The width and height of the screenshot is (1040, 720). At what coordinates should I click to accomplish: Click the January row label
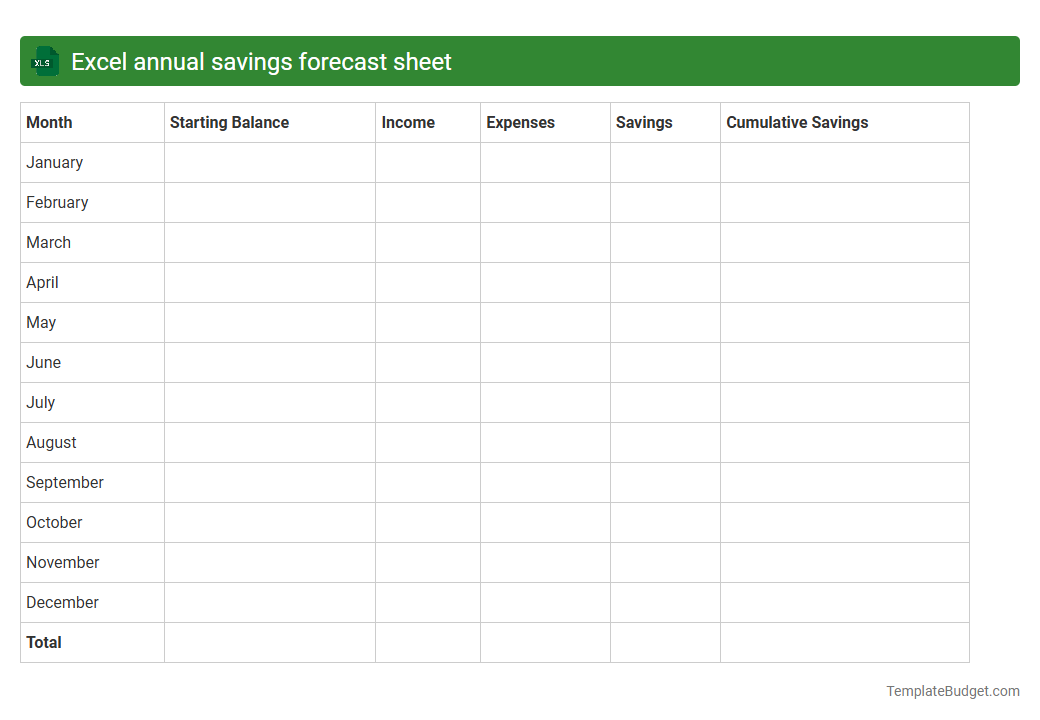pyautogui.click(x=54, y=162)
